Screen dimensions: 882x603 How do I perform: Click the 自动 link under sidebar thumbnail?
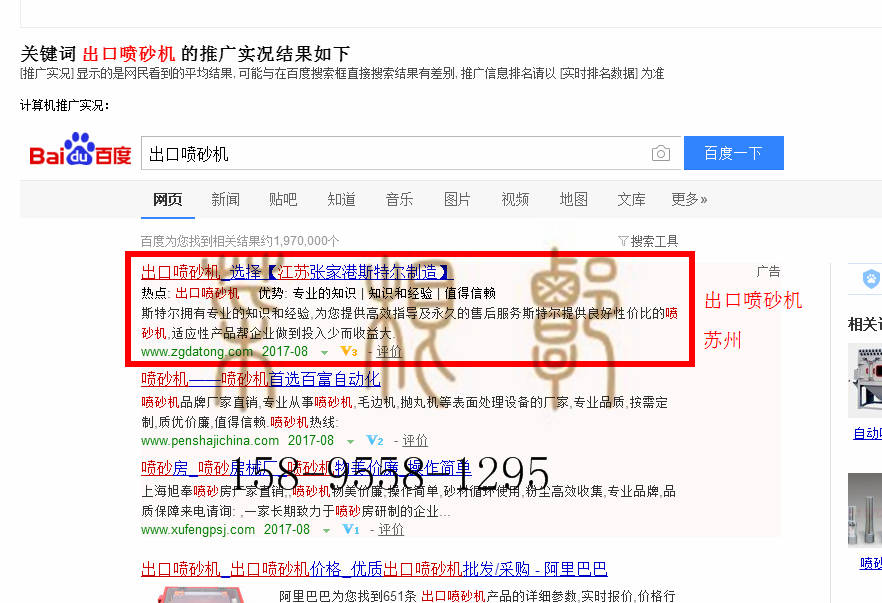pyautogui.click(x=867, y=433)
